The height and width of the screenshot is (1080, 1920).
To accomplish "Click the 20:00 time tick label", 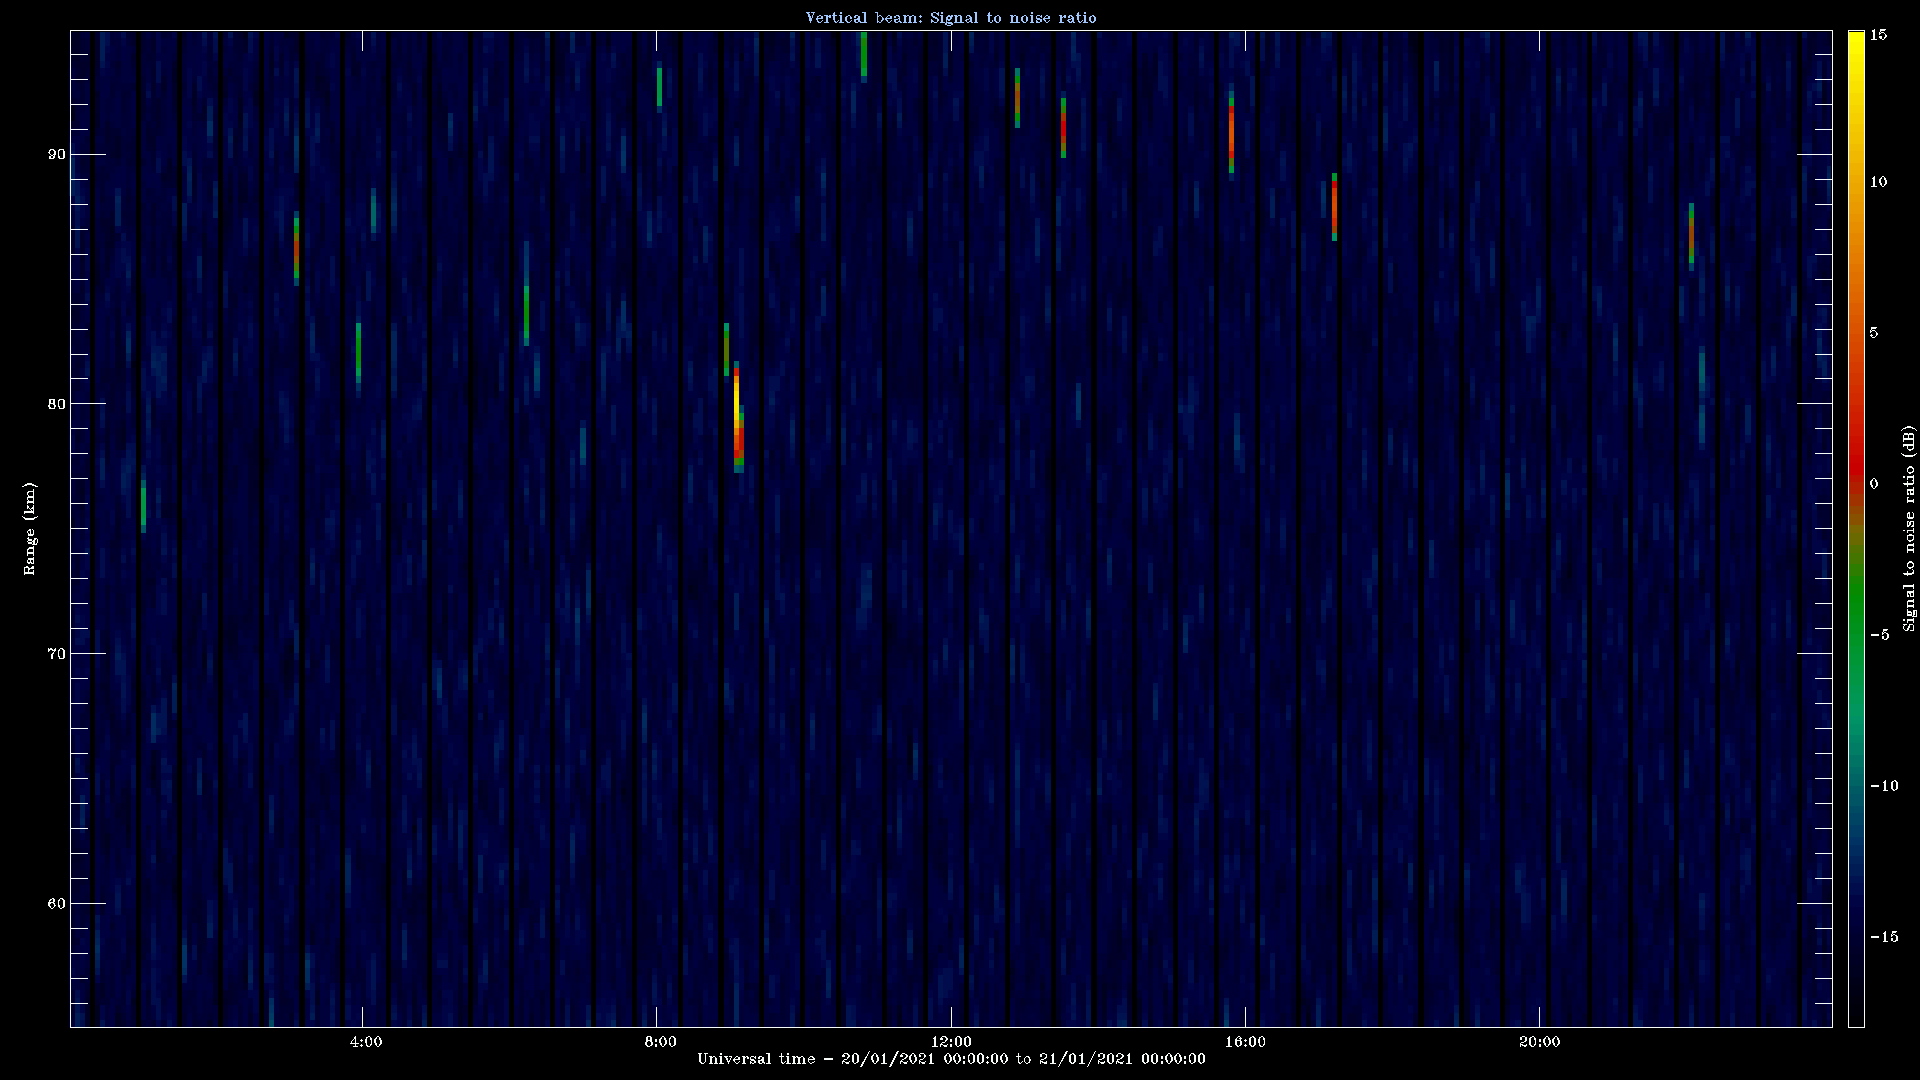I will coord(1539,1042).
